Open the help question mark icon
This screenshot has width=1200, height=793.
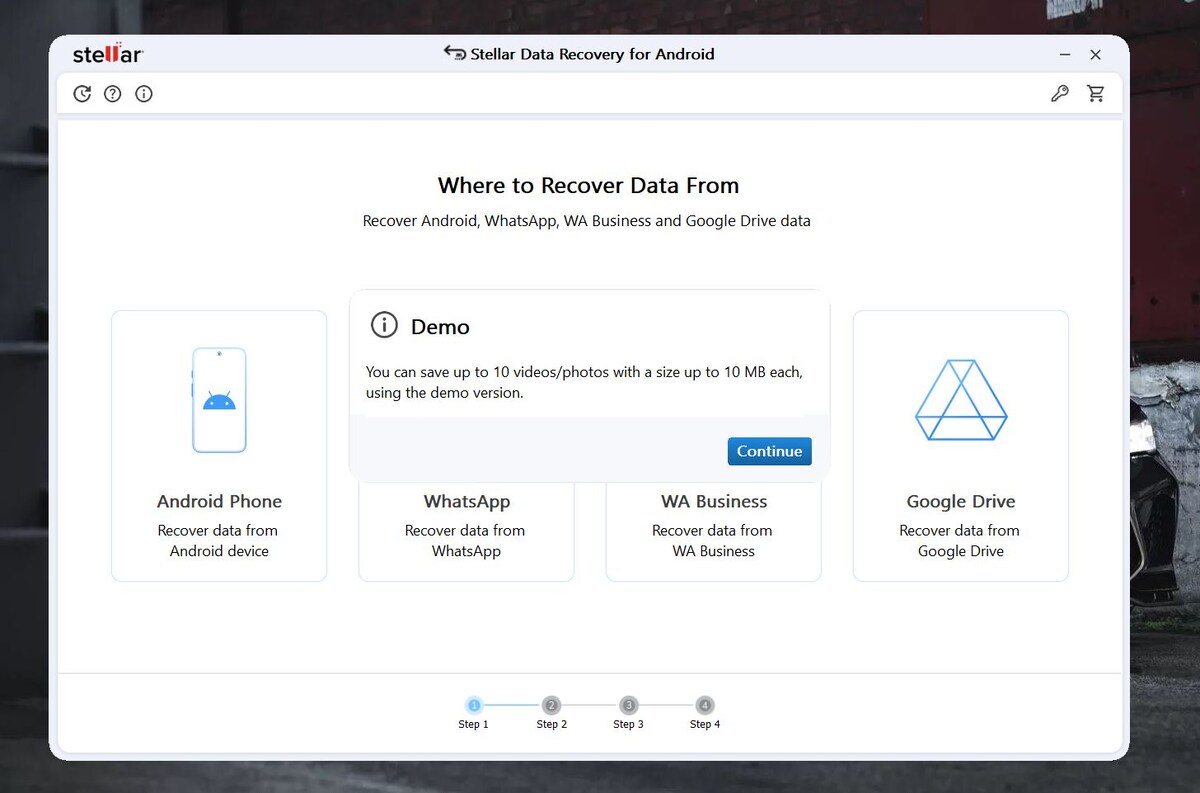point(113,94)
